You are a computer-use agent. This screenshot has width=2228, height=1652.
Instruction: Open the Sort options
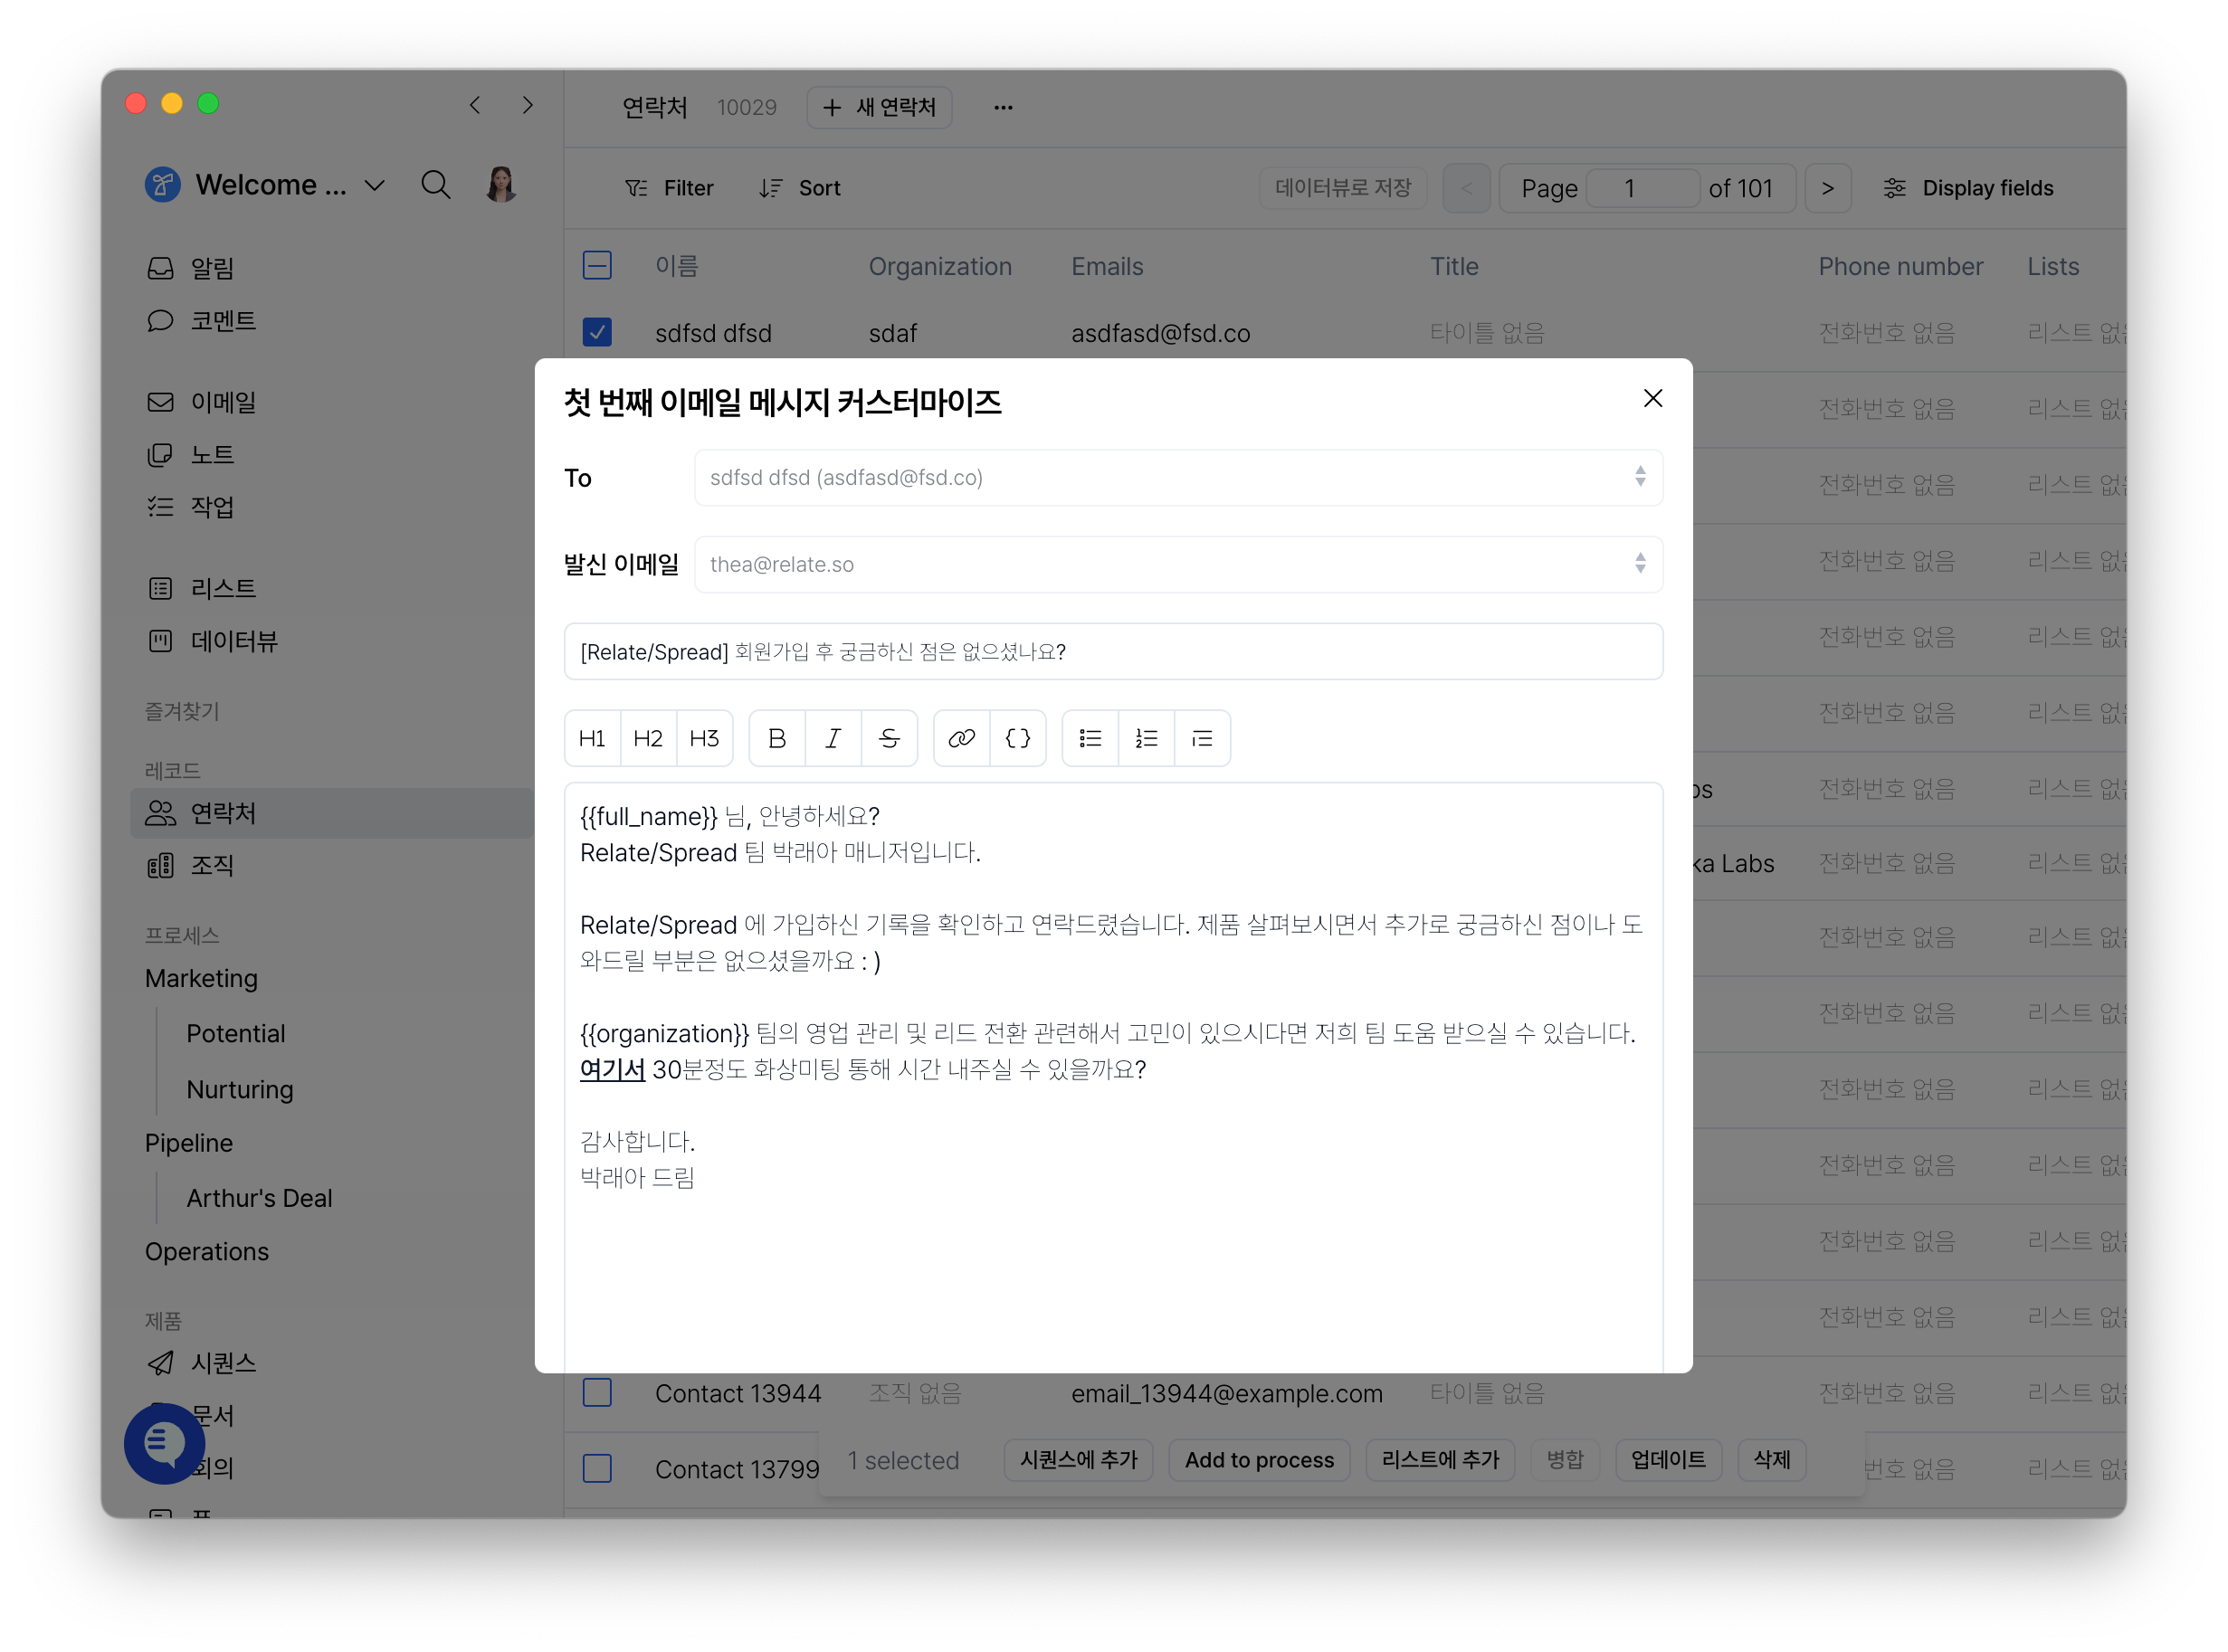799,188
